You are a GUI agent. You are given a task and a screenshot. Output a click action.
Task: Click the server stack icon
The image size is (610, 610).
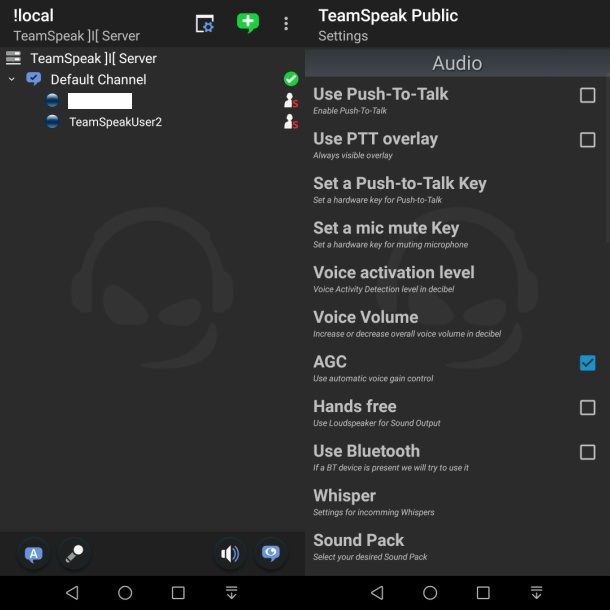pyautogui.click(x=13, y=58)
